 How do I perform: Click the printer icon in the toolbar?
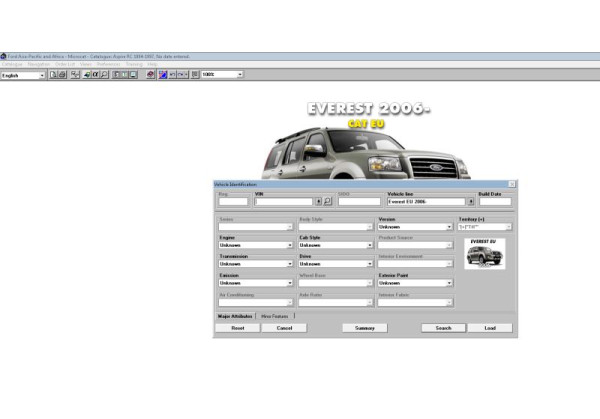pyautogui.click(x=63, y=75)
